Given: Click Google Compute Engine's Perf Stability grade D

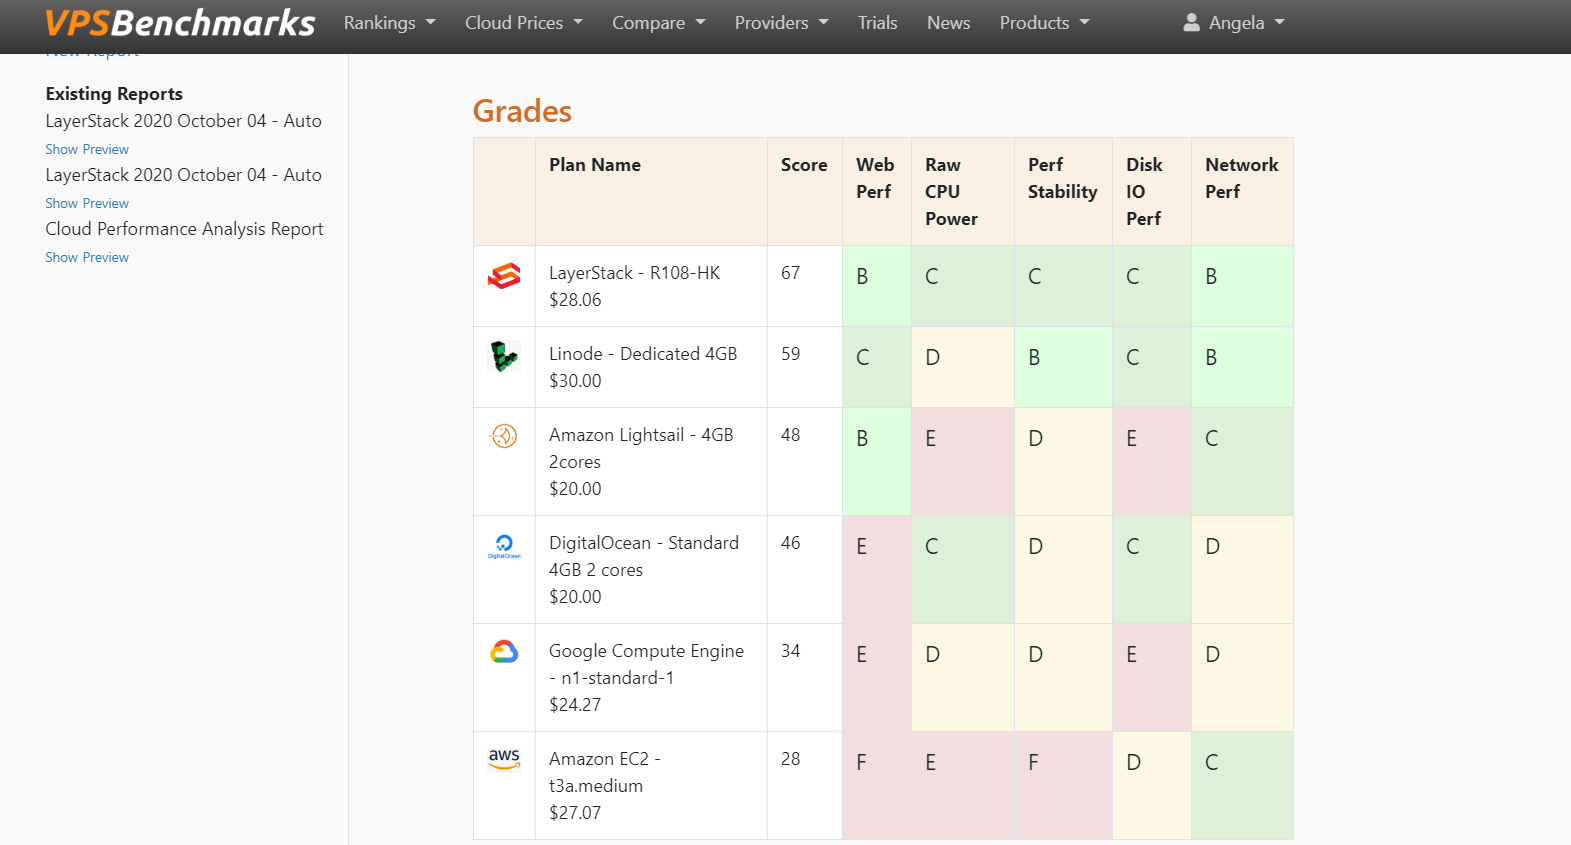Looking at the screenshot, I should point(1035,655).
